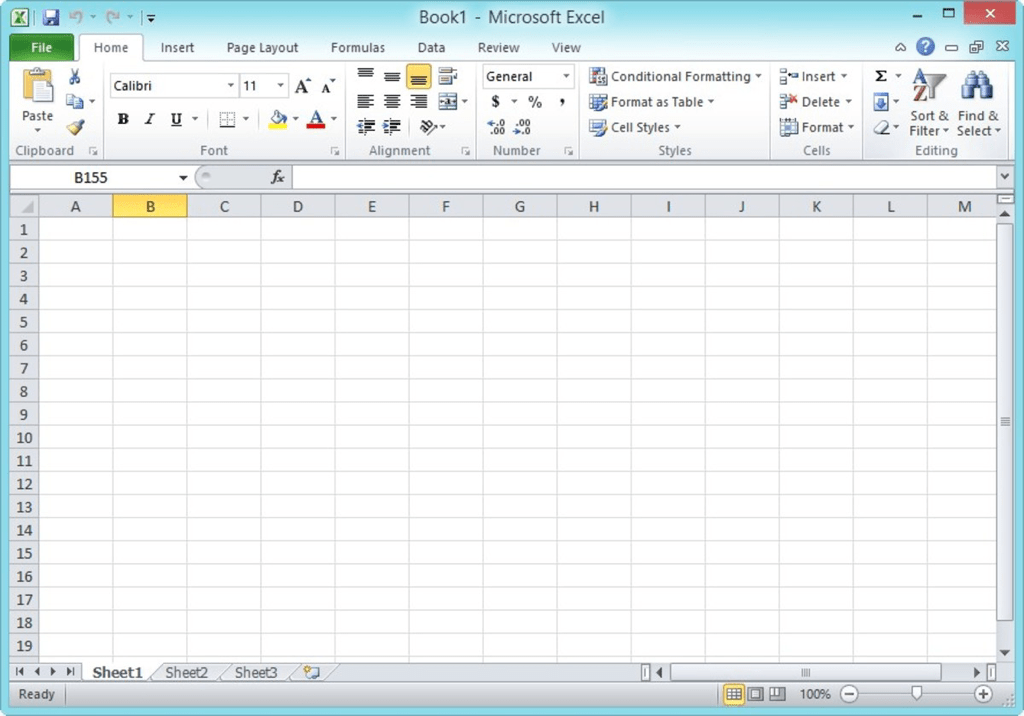The height and width of the screenshot is (716, 1024).
Task: Open the Help question mark icon
Action: pos(925,46)
